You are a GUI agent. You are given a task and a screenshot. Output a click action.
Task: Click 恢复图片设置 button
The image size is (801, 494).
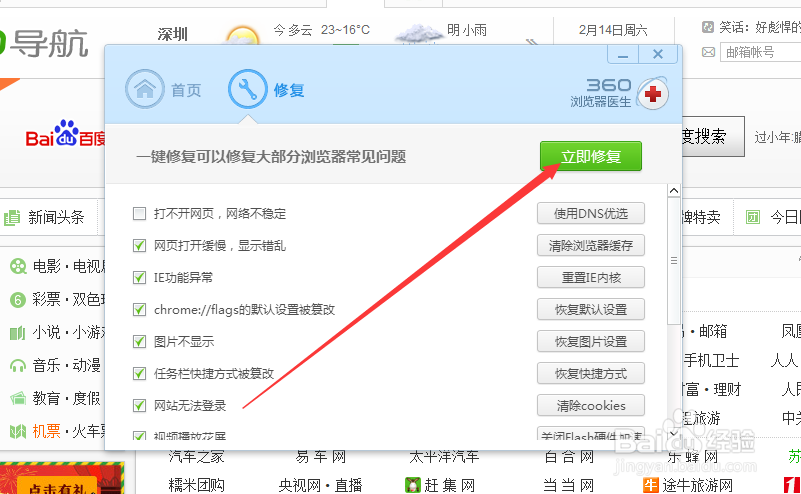[591, 341]
